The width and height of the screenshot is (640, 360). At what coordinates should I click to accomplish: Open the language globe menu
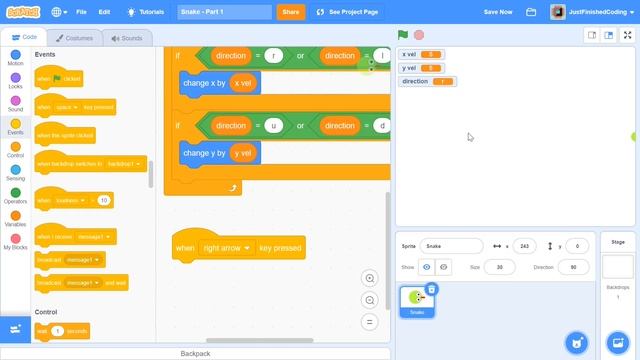click(59, 12)
